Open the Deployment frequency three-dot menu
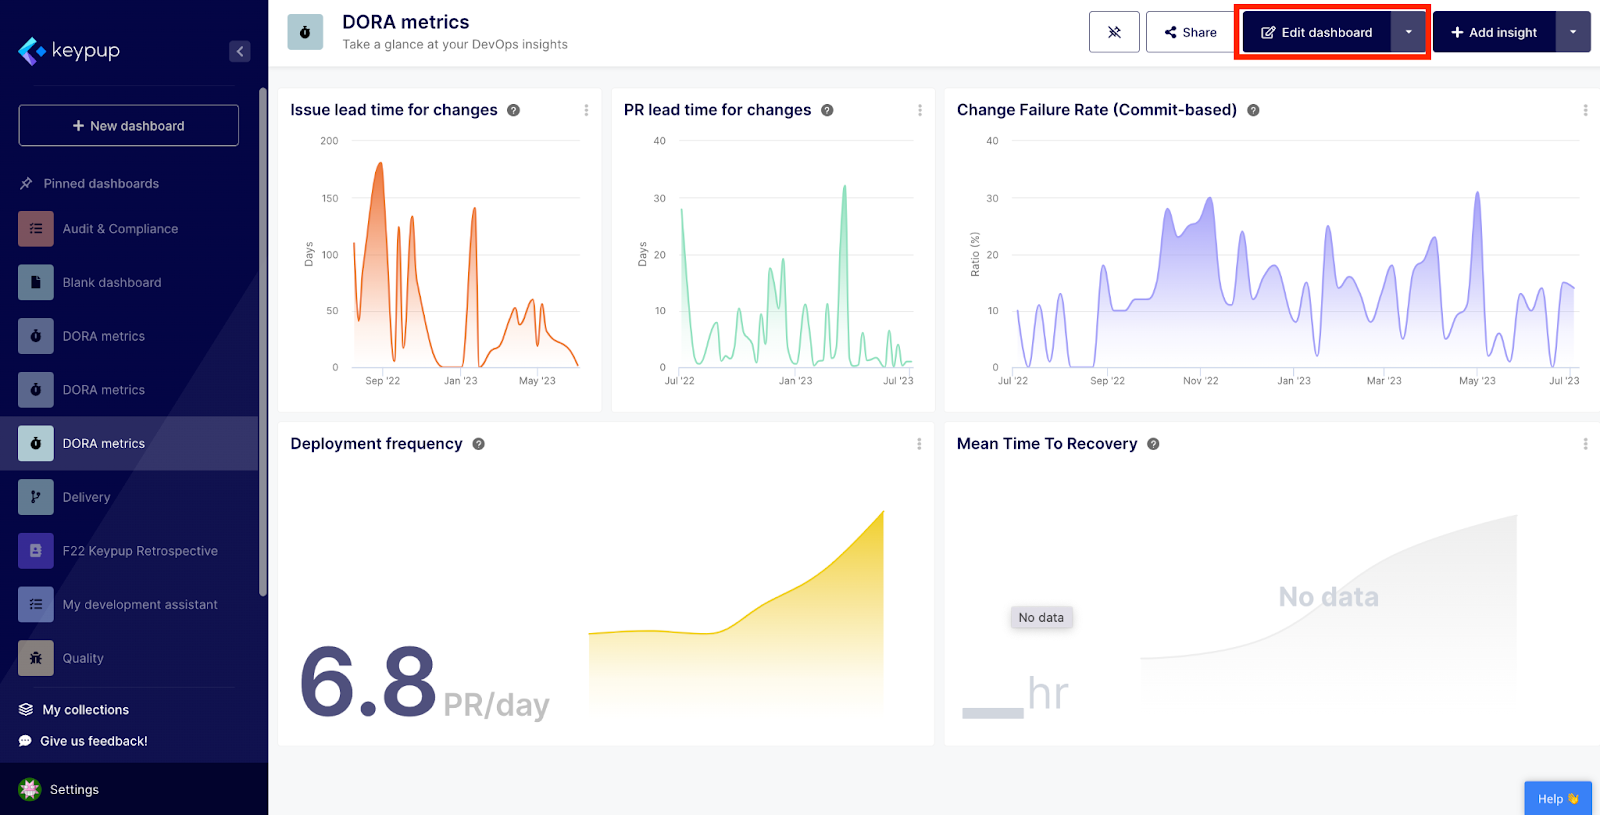 [919, 444]
